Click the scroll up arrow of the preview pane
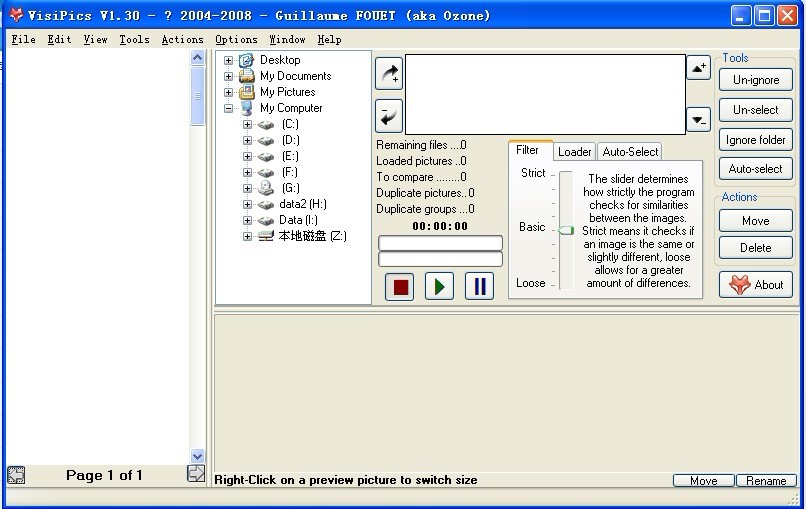806x509 pixels. pos(197,58)
